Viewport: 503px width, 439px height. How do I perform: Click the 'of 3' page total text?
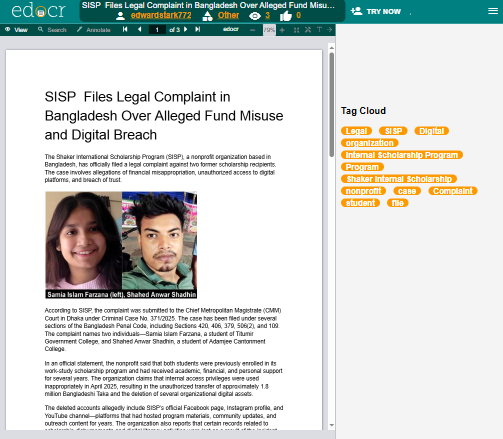pyautogui.click(x=174, y=30)
